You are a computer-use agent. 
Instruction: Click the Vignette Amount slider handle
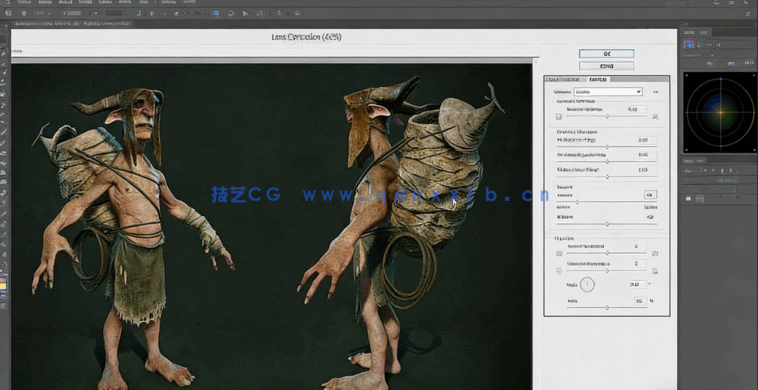(577, 202)
